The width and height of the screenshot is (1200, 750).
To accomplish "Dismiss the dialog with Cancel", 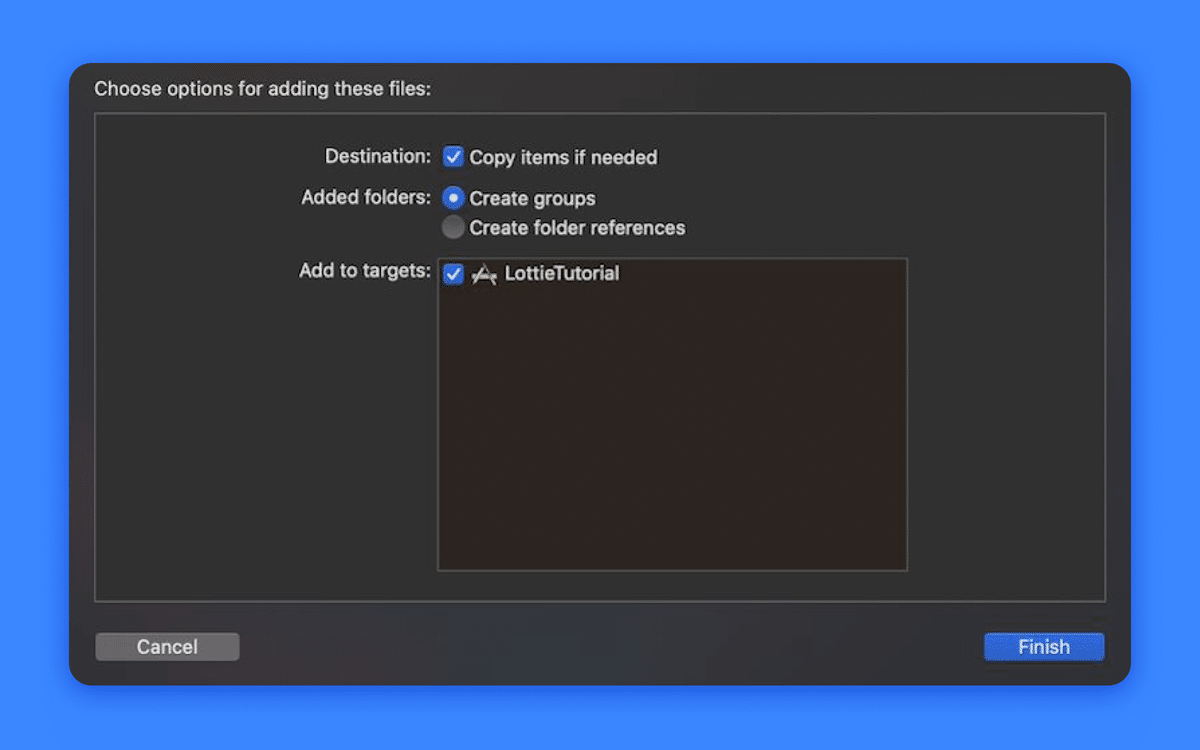I will click(167, 646).
